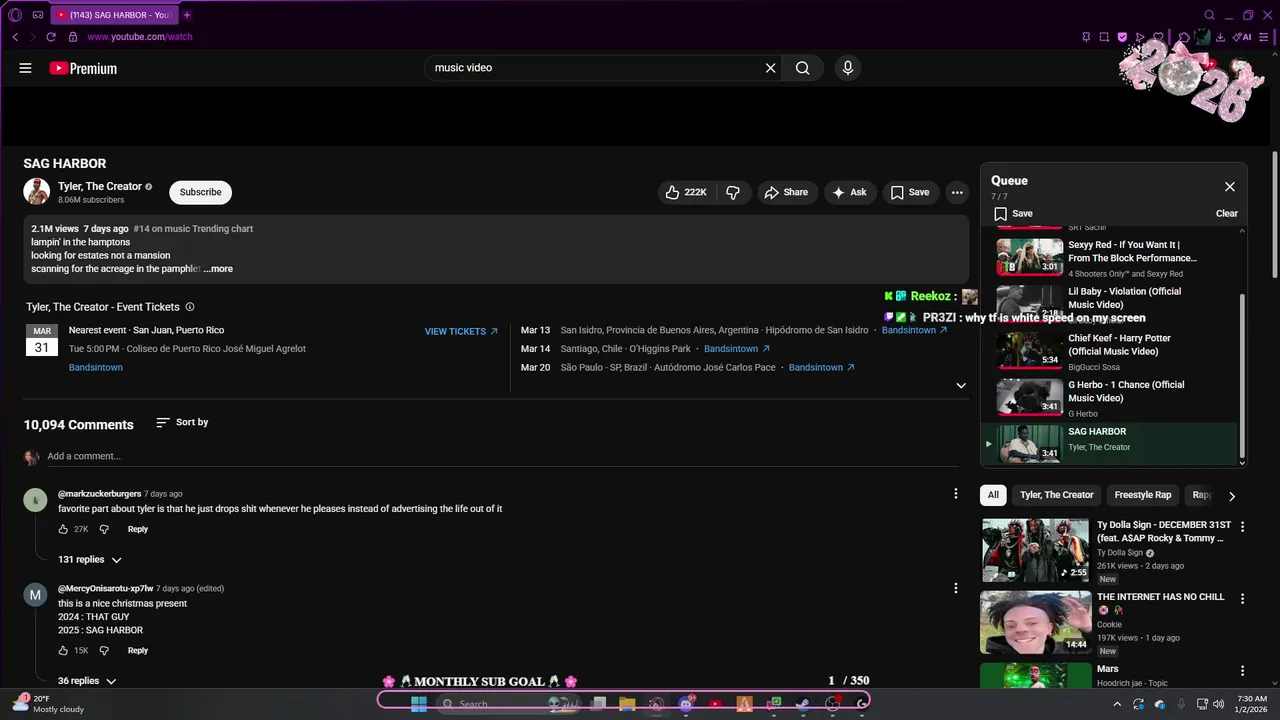
Task: Show hidden system tray icons
Action: tap(1117, 704)
